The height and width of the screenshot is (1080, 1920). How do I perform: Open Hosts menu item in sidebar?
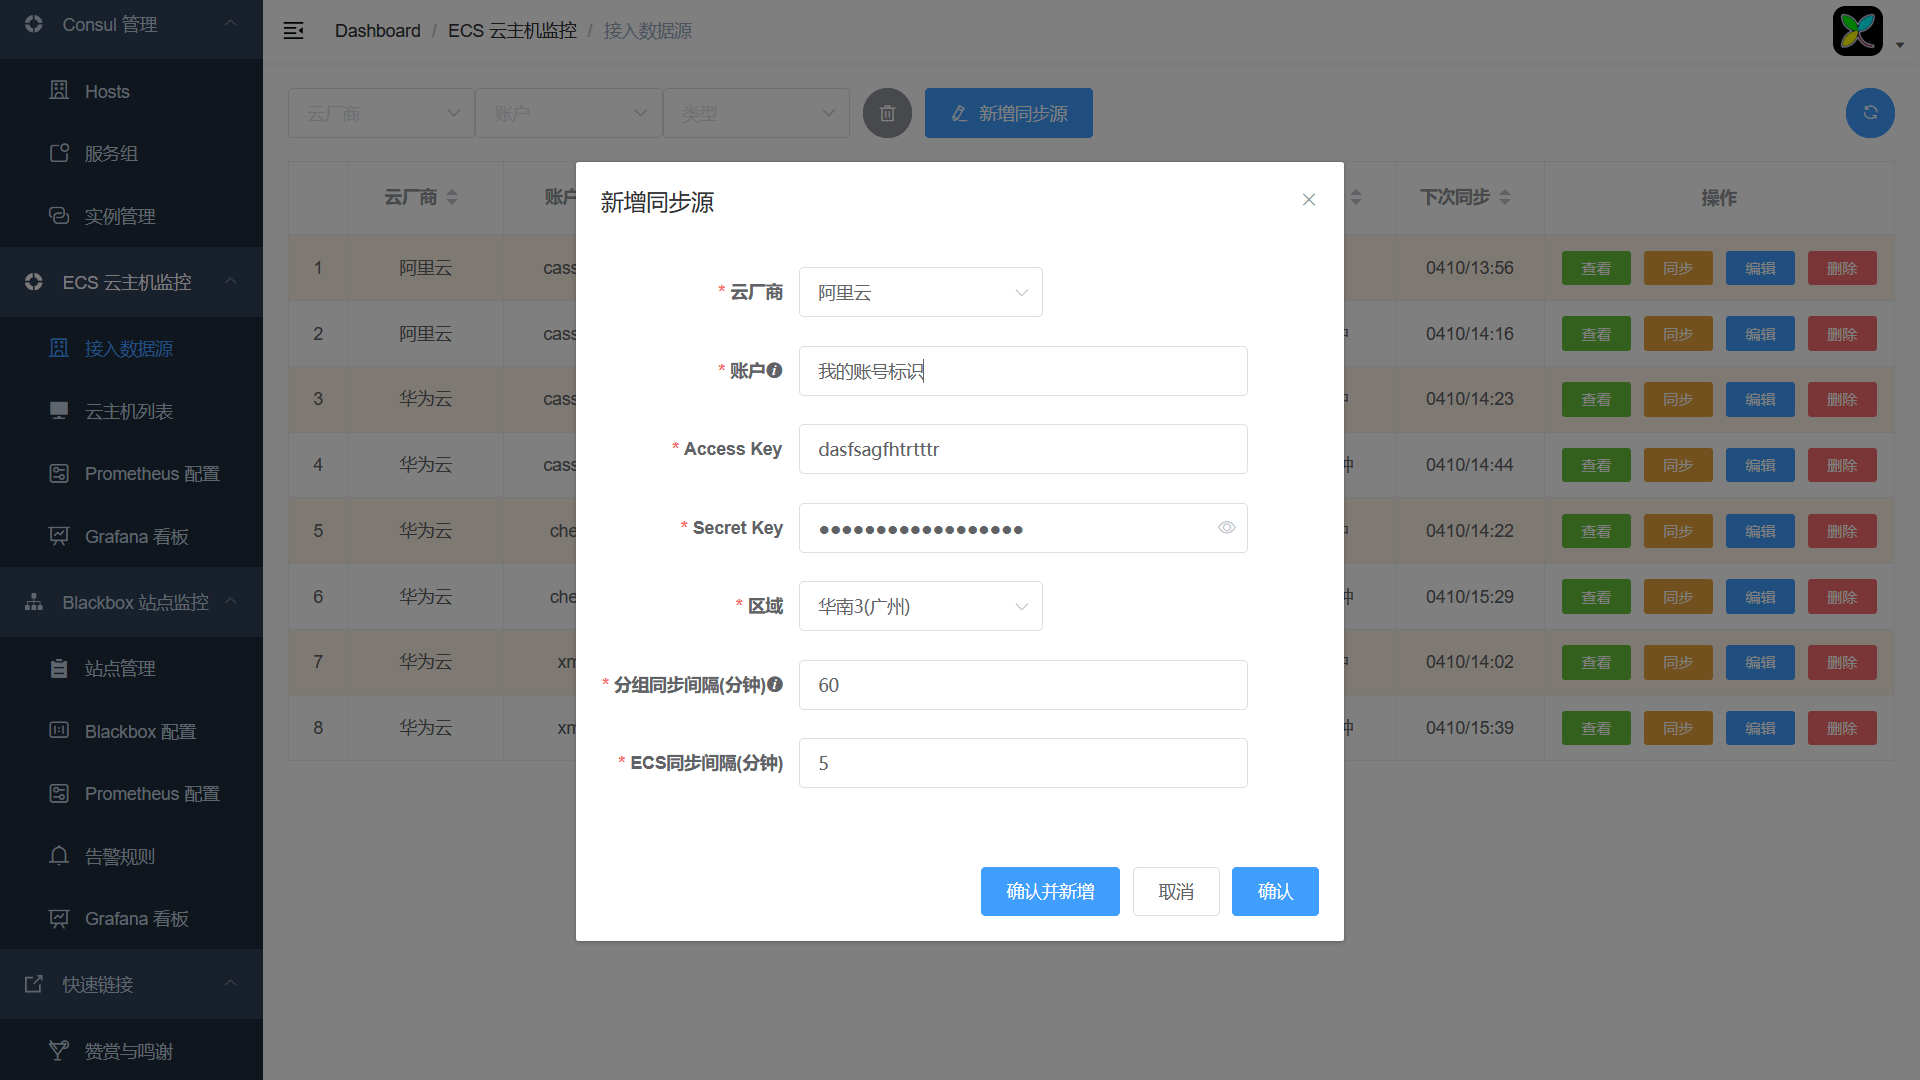pos(107,91)
